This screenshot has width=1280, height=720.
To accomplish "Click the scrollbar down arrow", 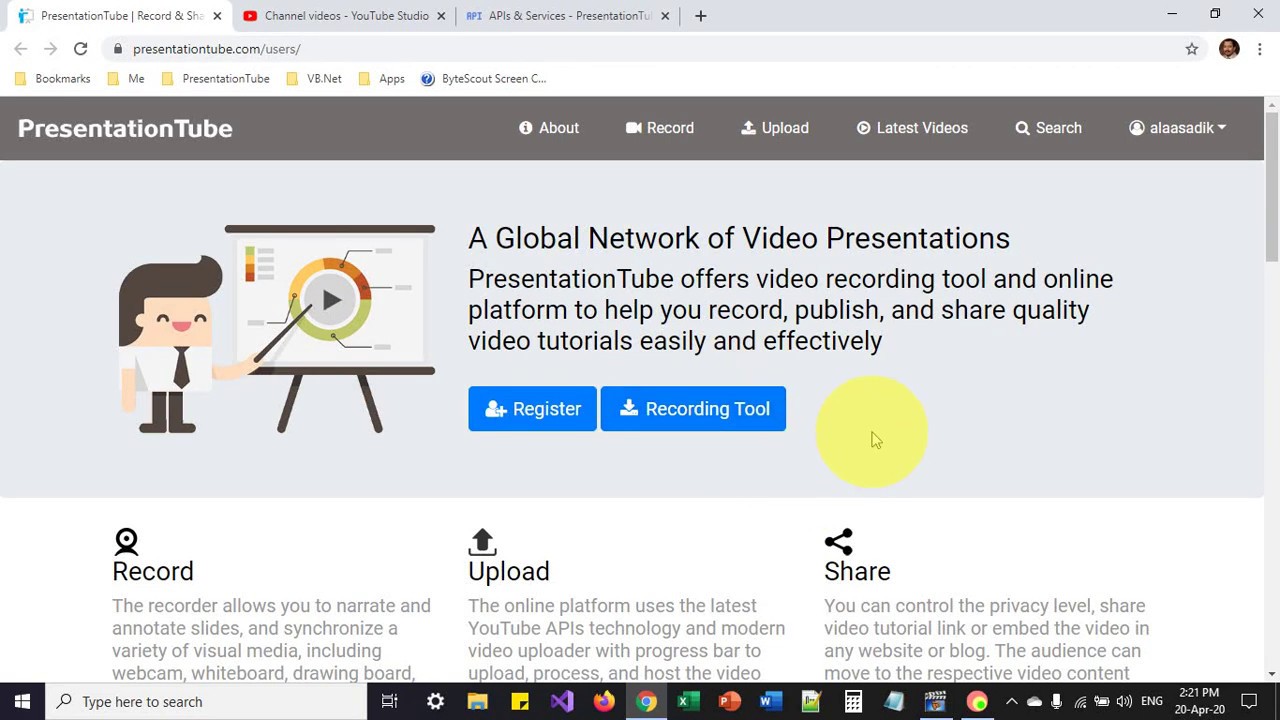I will pos(1272,674).
